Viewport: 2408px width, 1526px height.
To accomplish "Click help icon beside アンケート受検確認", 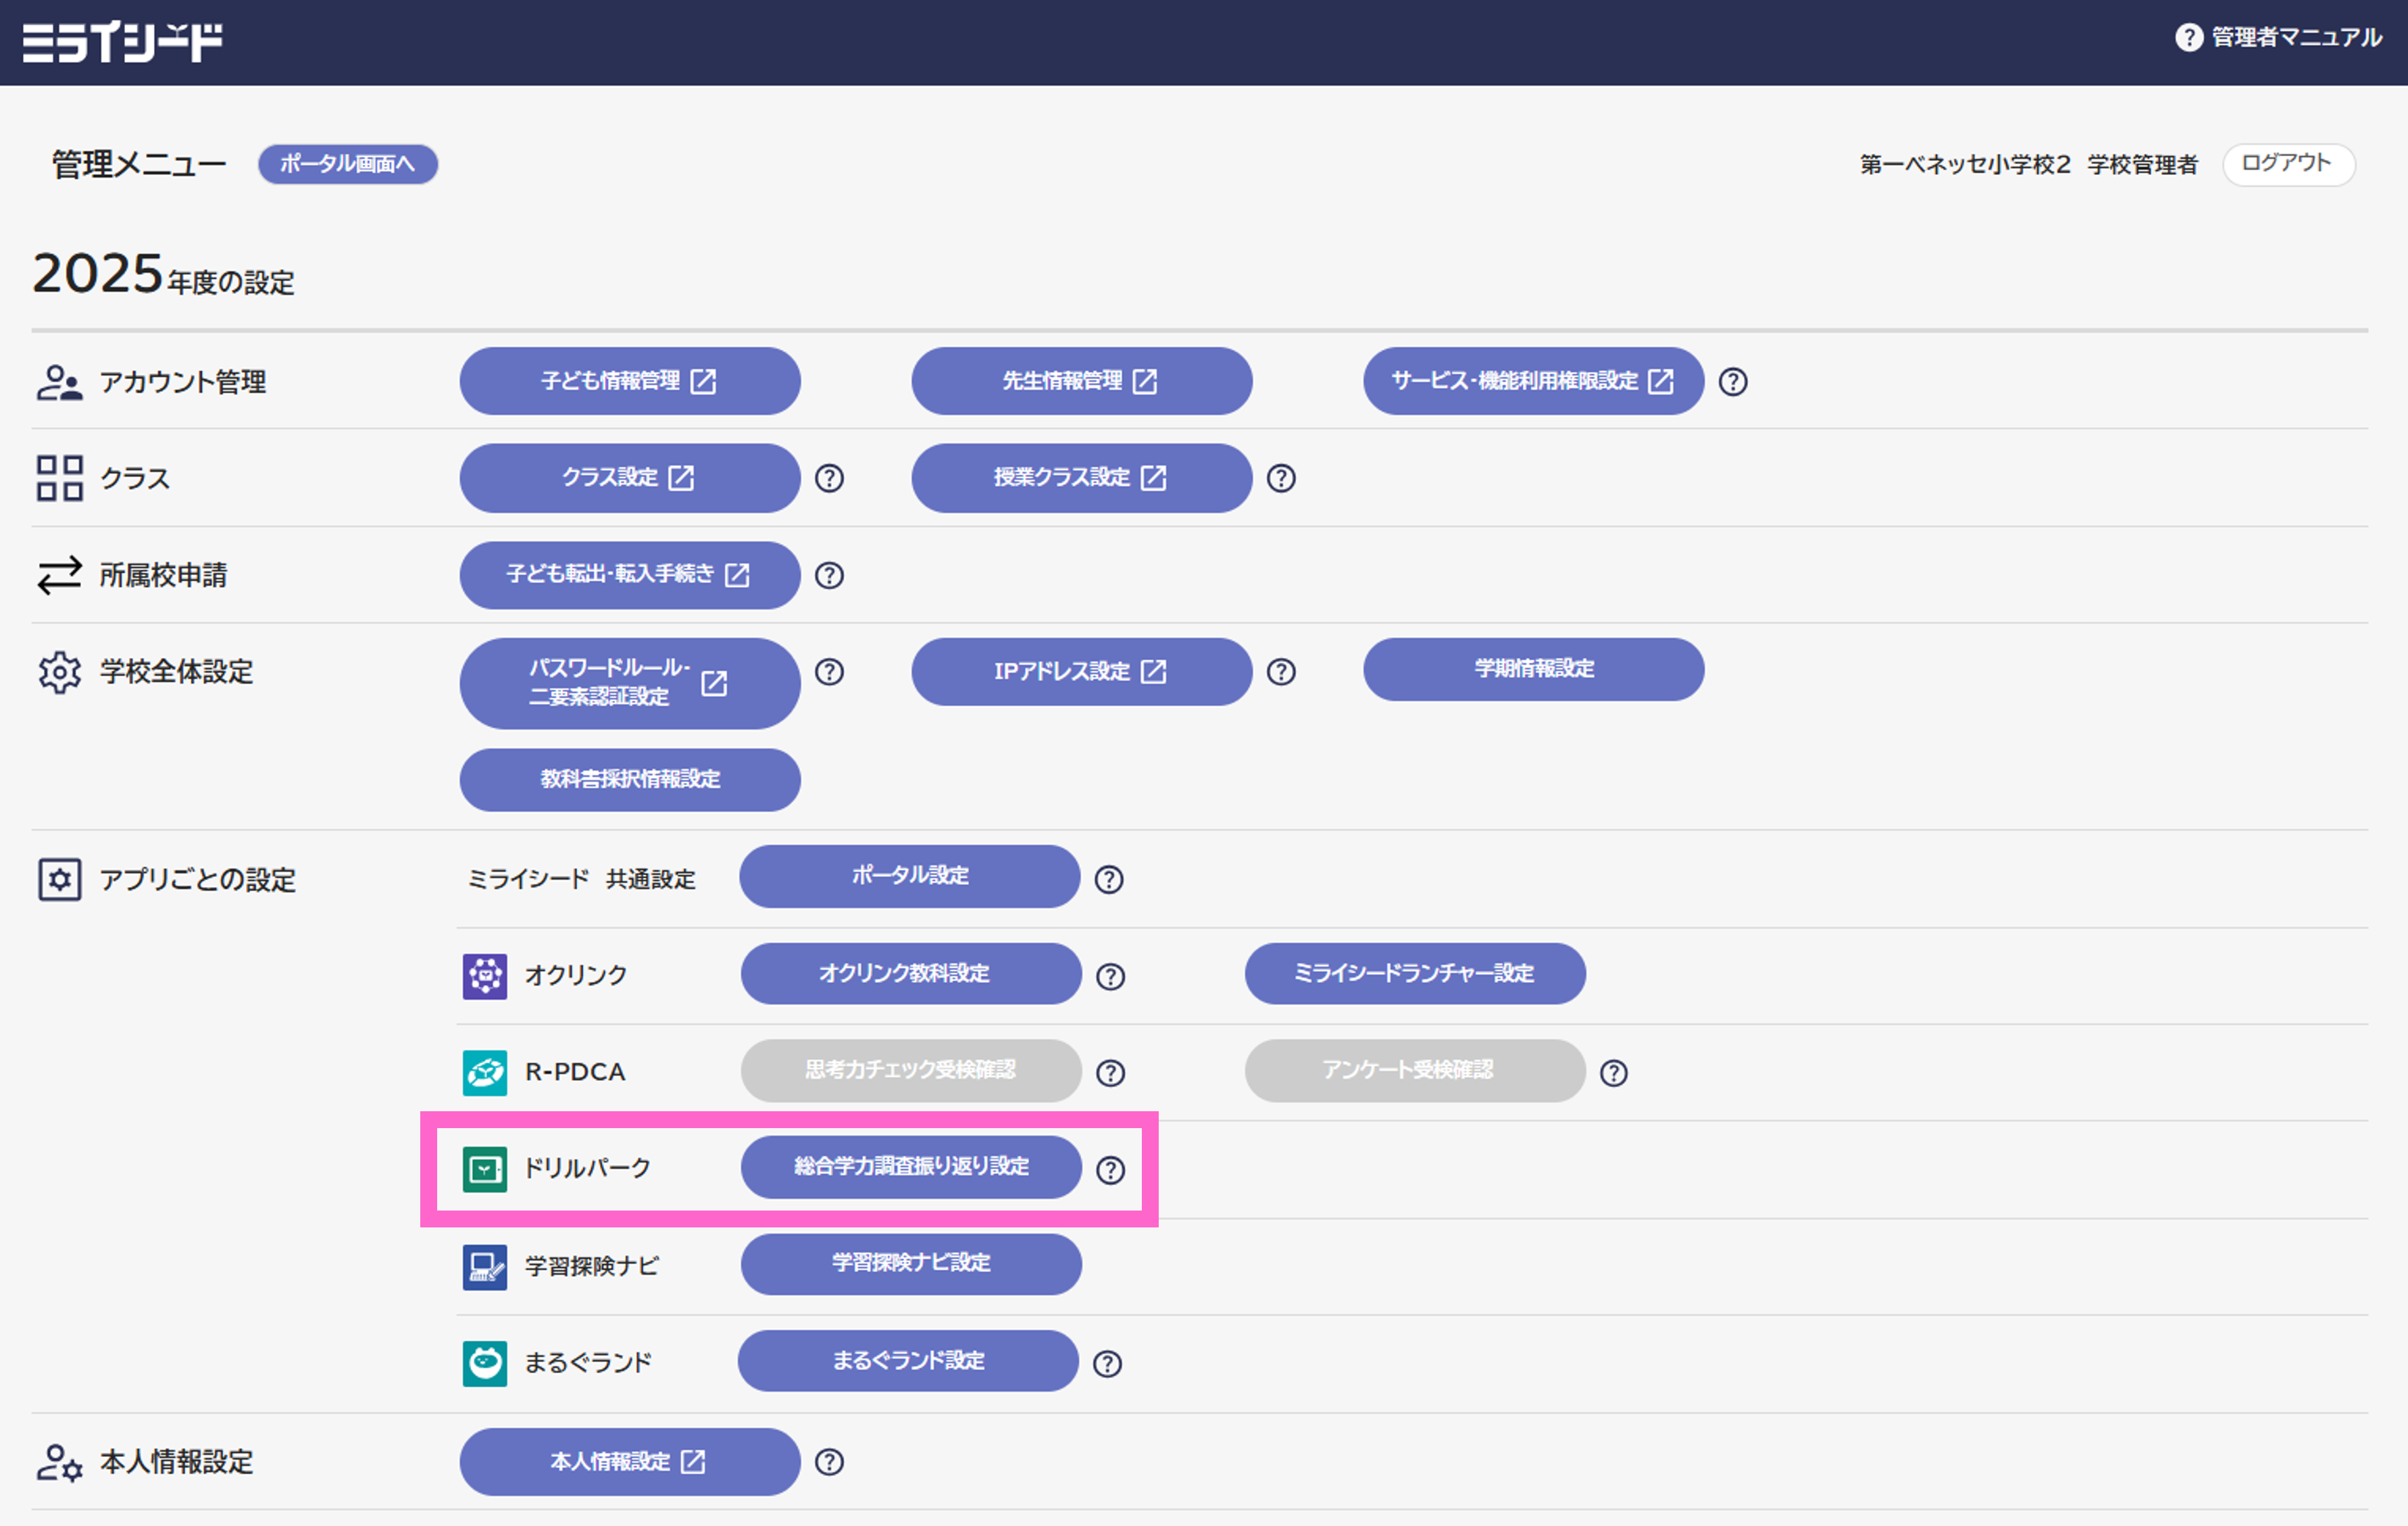I will pos(1613,1073).
